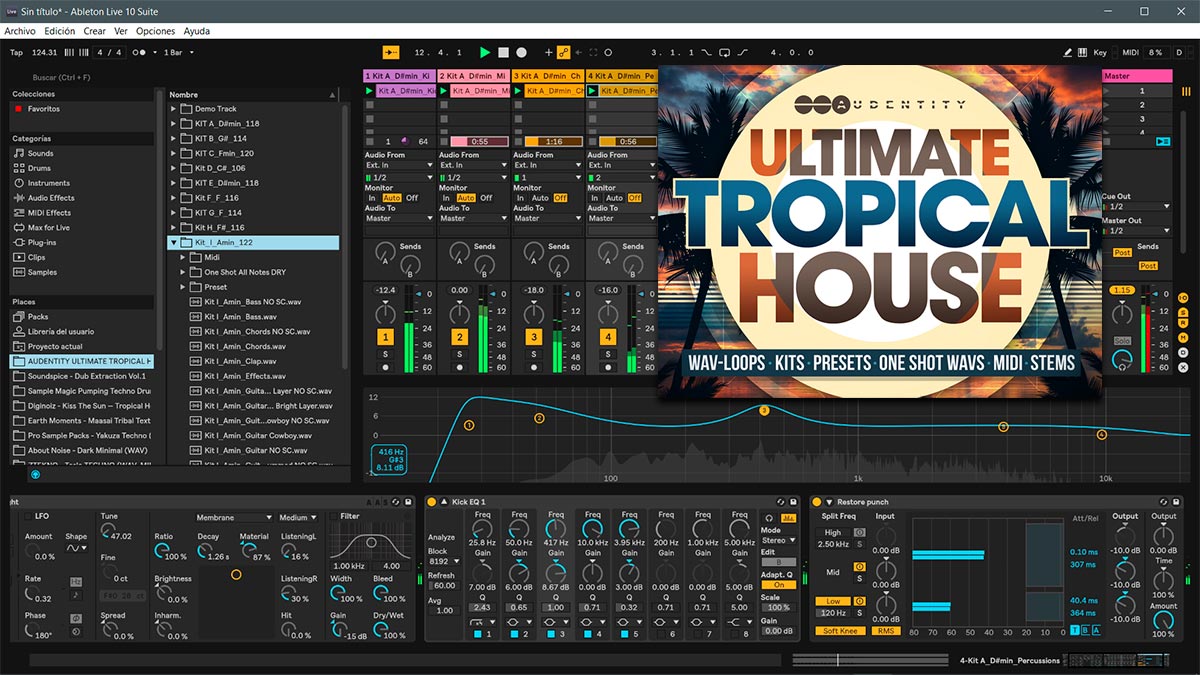Open the Archivo menu
This screenshot has height=675, width=1200.
(x=20, y=31)
